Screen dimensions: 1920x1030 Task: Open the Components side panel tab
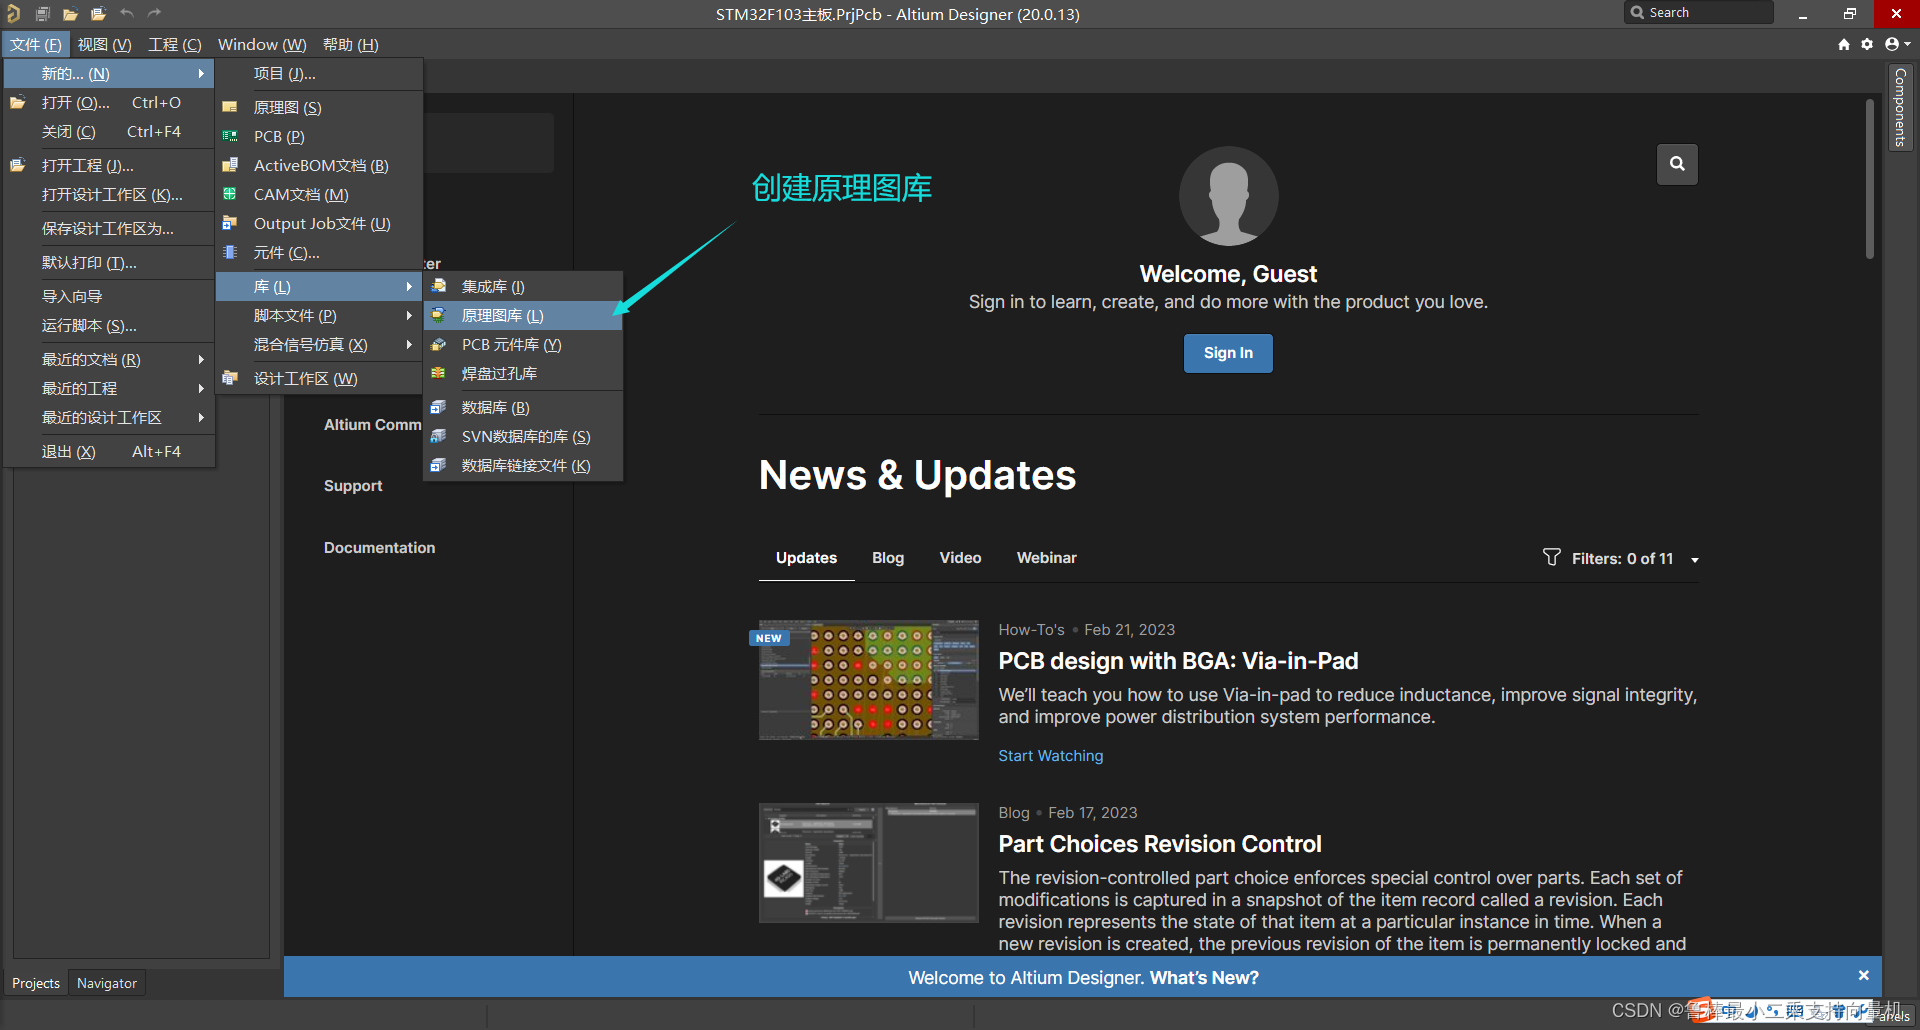tap(1900, 107)
